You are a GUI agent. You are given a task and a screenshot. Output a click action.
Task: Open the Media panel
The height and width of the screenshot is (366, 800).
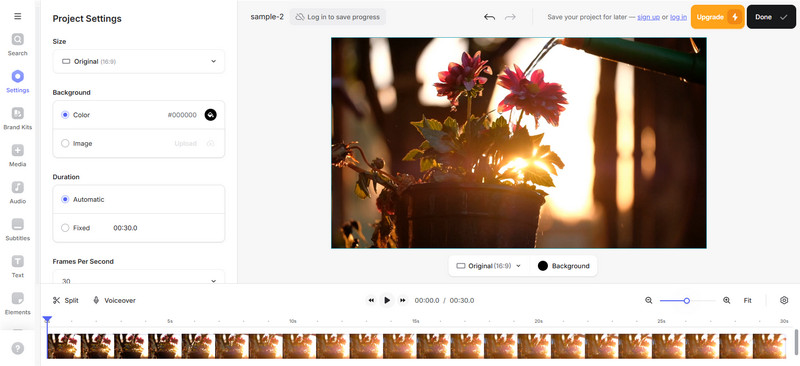[17, 156]
